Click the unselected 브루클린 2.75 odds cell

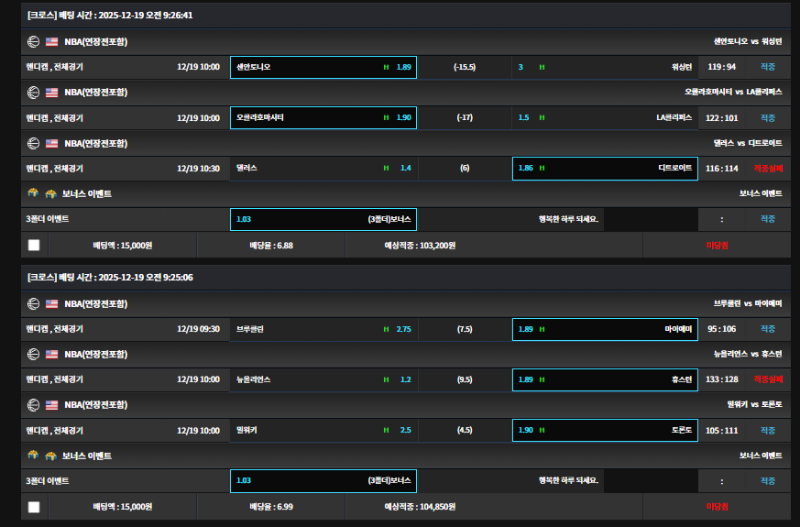(323, 328)
